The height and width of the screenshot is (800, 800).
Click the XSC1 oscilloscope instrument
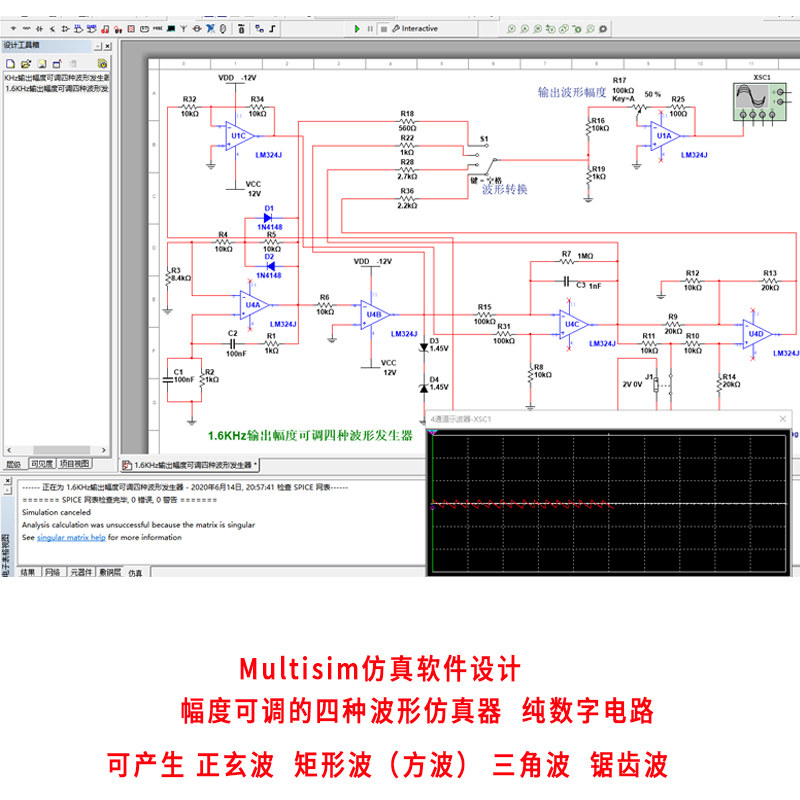tap(758, 101)
